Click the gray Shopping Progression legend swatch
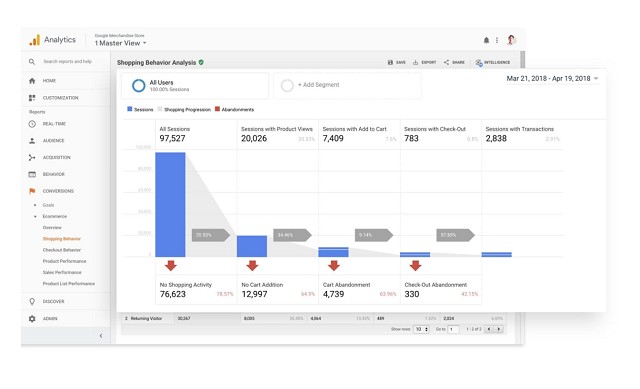The height and width of the screenshot is (389, 640). click(x=160, y=109)
